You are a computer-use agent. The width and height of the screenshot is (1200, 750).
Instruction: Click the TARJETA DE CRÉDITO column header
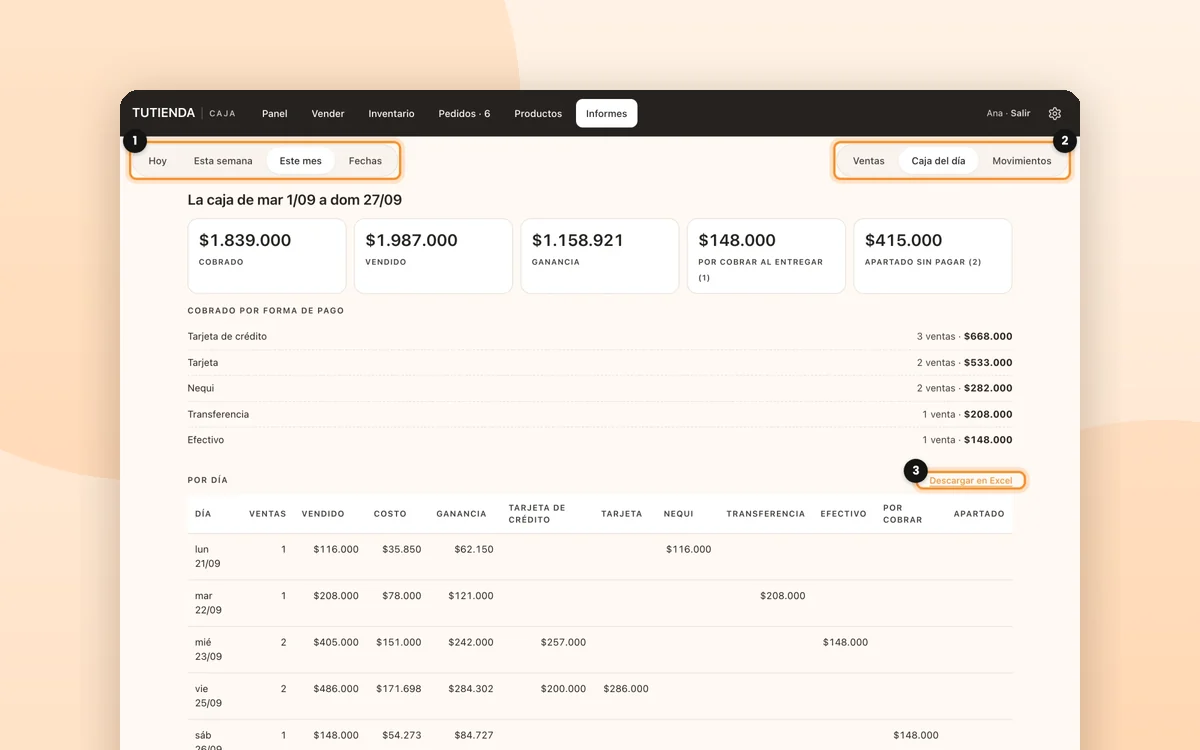[537, 514]
